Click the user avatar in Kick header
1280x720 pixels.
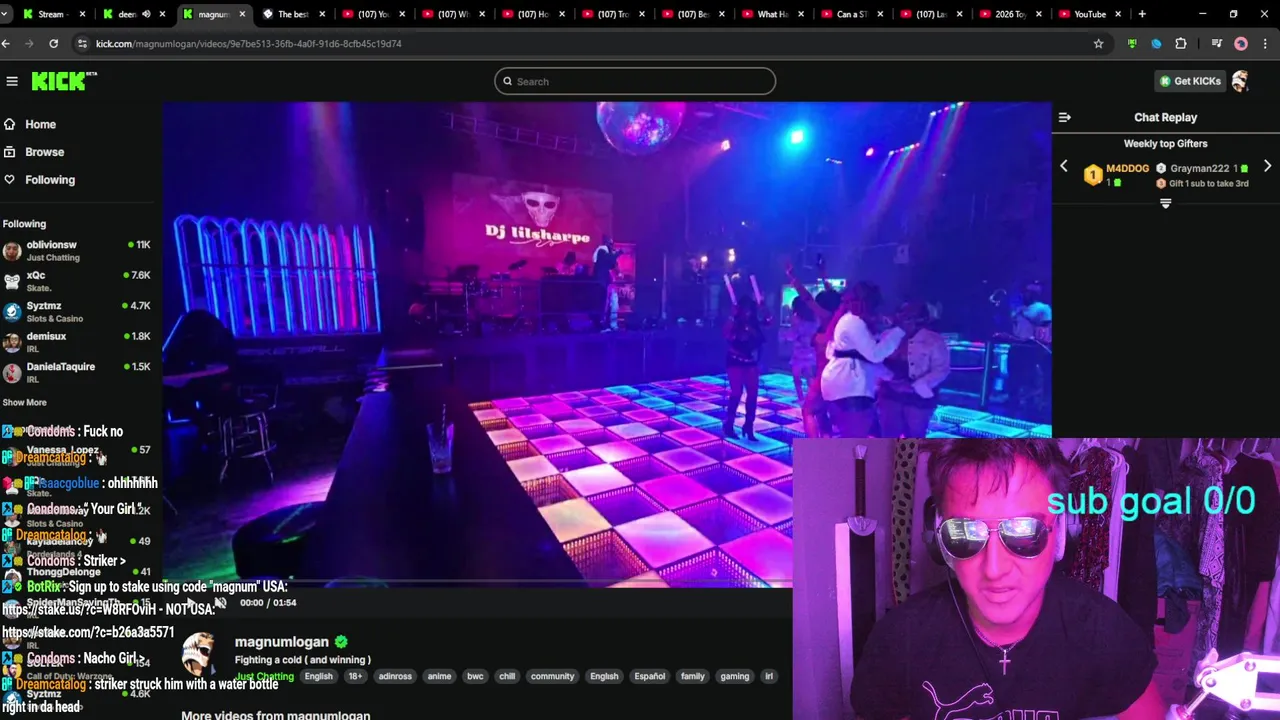1240,81
